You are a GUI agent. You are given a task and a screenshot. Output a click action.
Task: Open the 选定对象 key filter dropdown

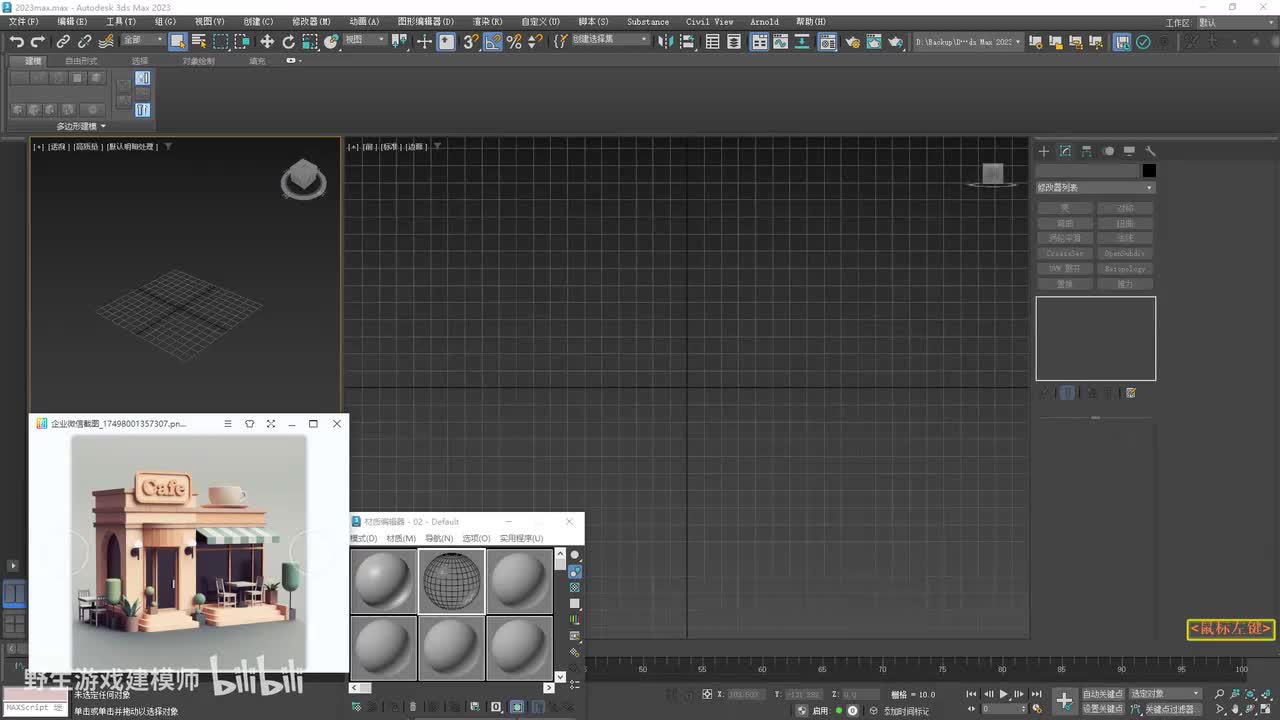click(1165, 694)
